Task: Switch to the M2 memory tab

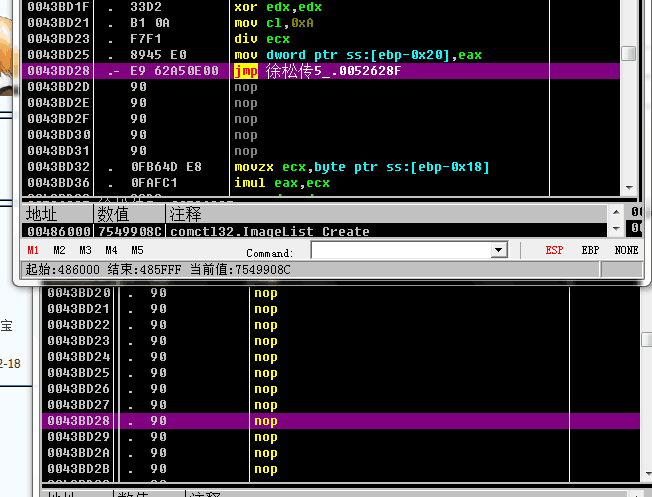Action: coord(59,250)
